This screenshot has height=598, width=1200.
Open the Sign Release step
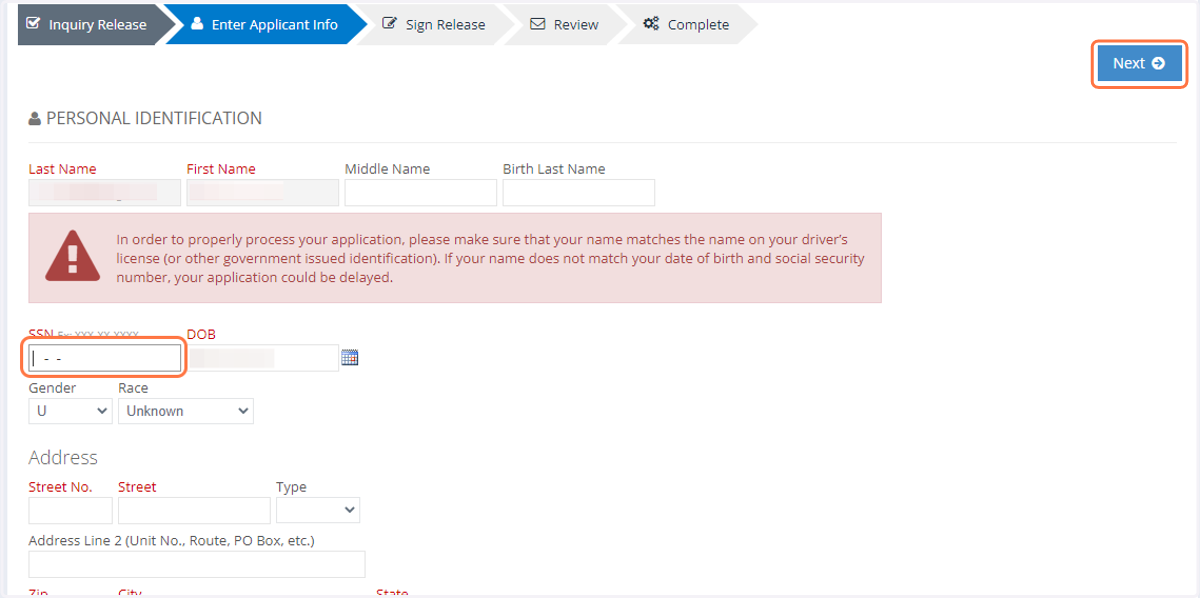pos(435,25)
